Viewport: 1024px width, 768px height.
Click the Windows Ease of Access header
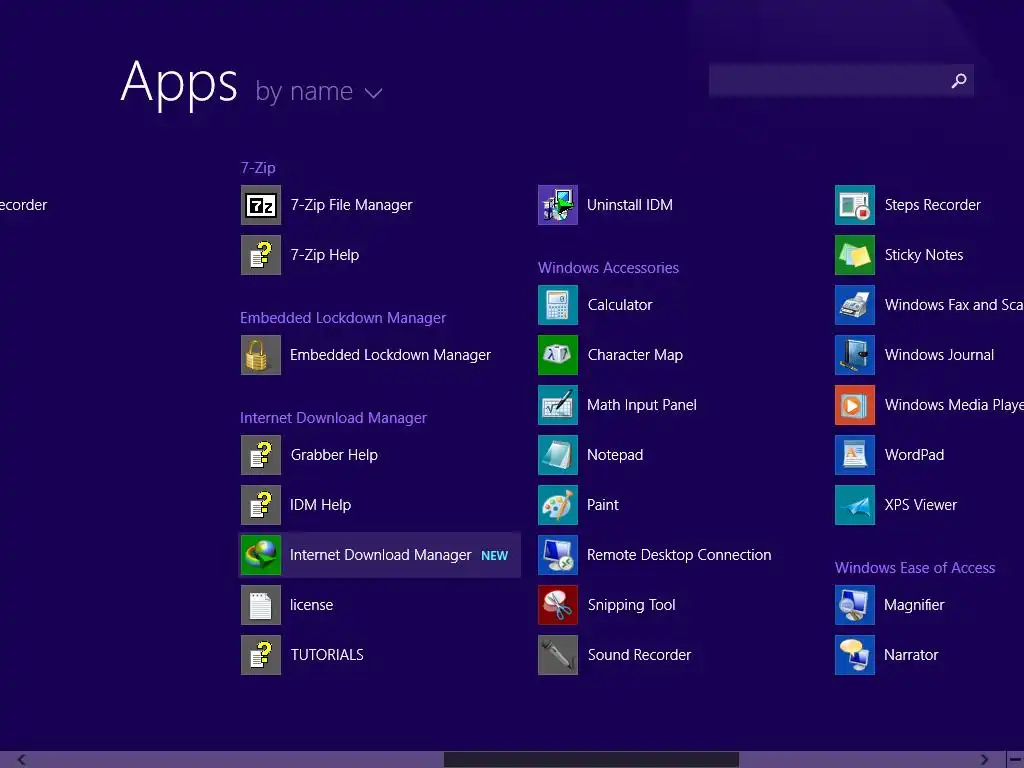click(x=914, y=568)
